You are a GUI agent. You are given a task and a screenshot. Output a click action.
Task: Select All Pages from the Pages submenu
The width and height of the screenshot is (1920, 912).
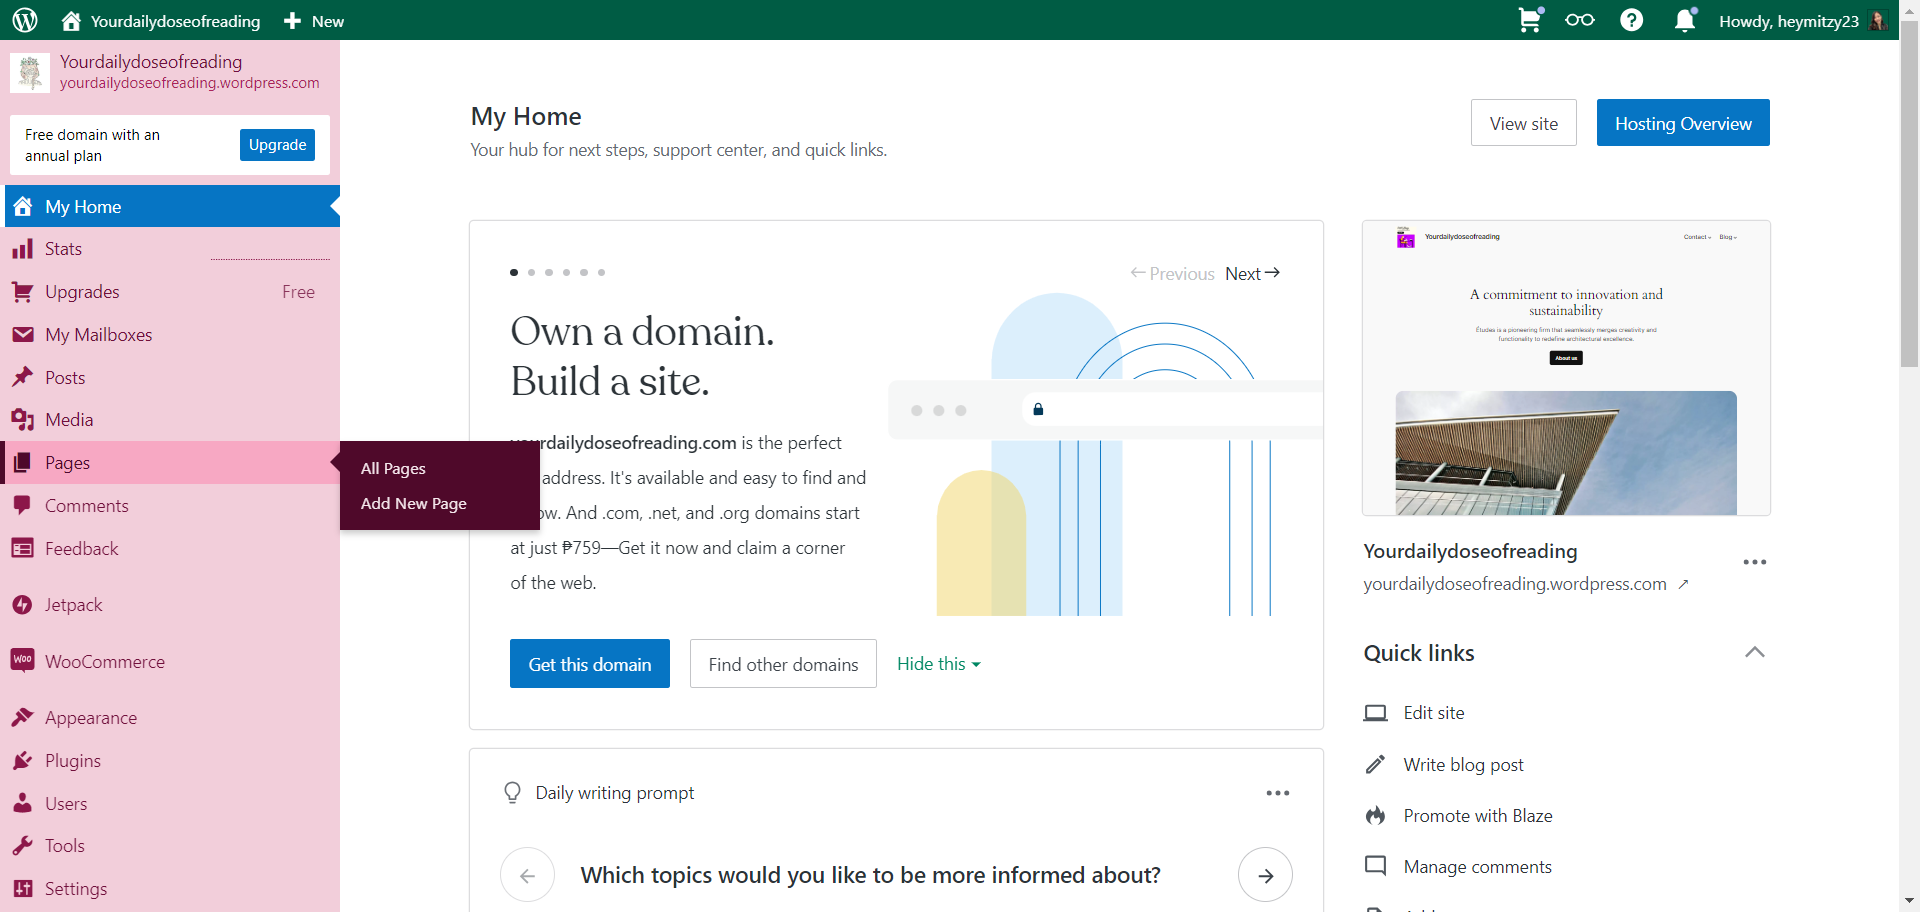pos(393,469)
